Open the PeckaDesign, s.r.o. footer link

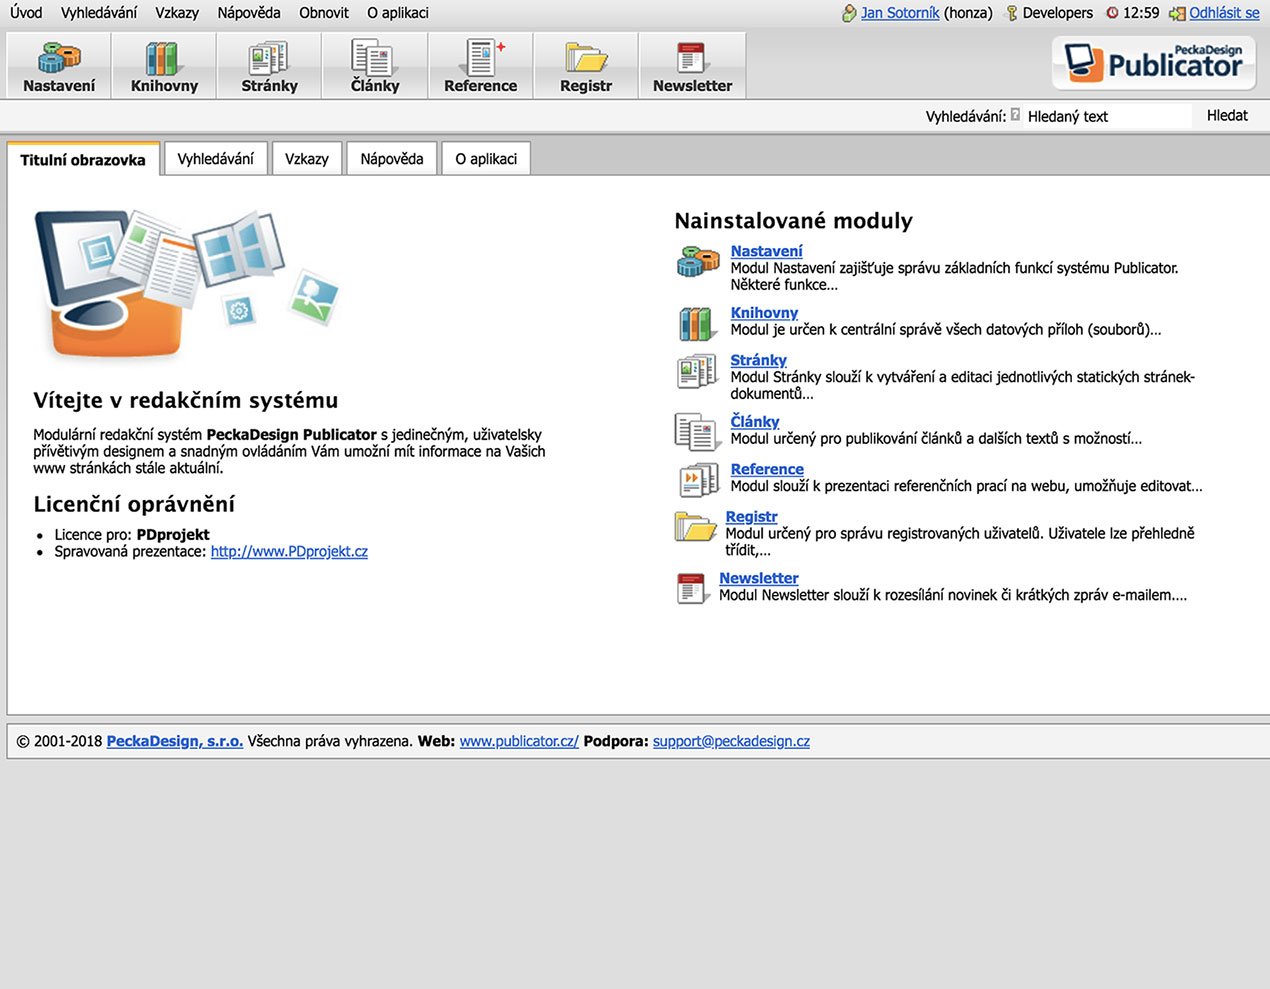tap(175, 741)
